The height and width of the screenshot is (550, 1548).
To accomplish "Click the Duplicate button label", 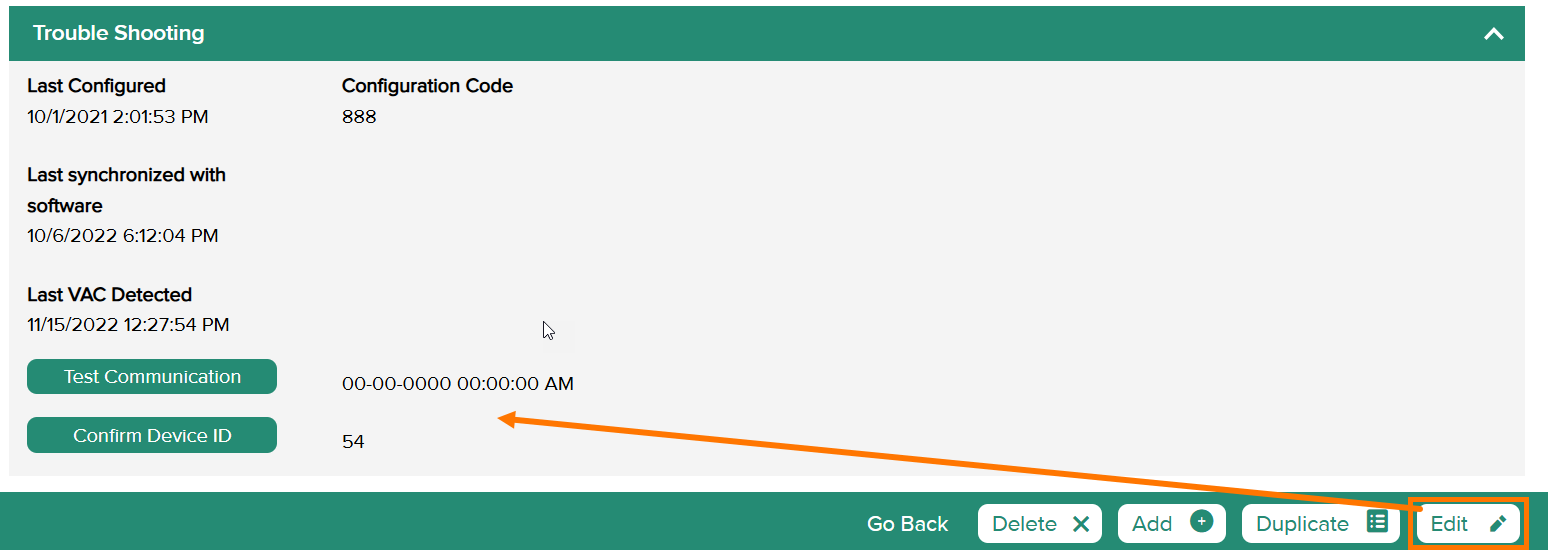I will [1302, 524].
